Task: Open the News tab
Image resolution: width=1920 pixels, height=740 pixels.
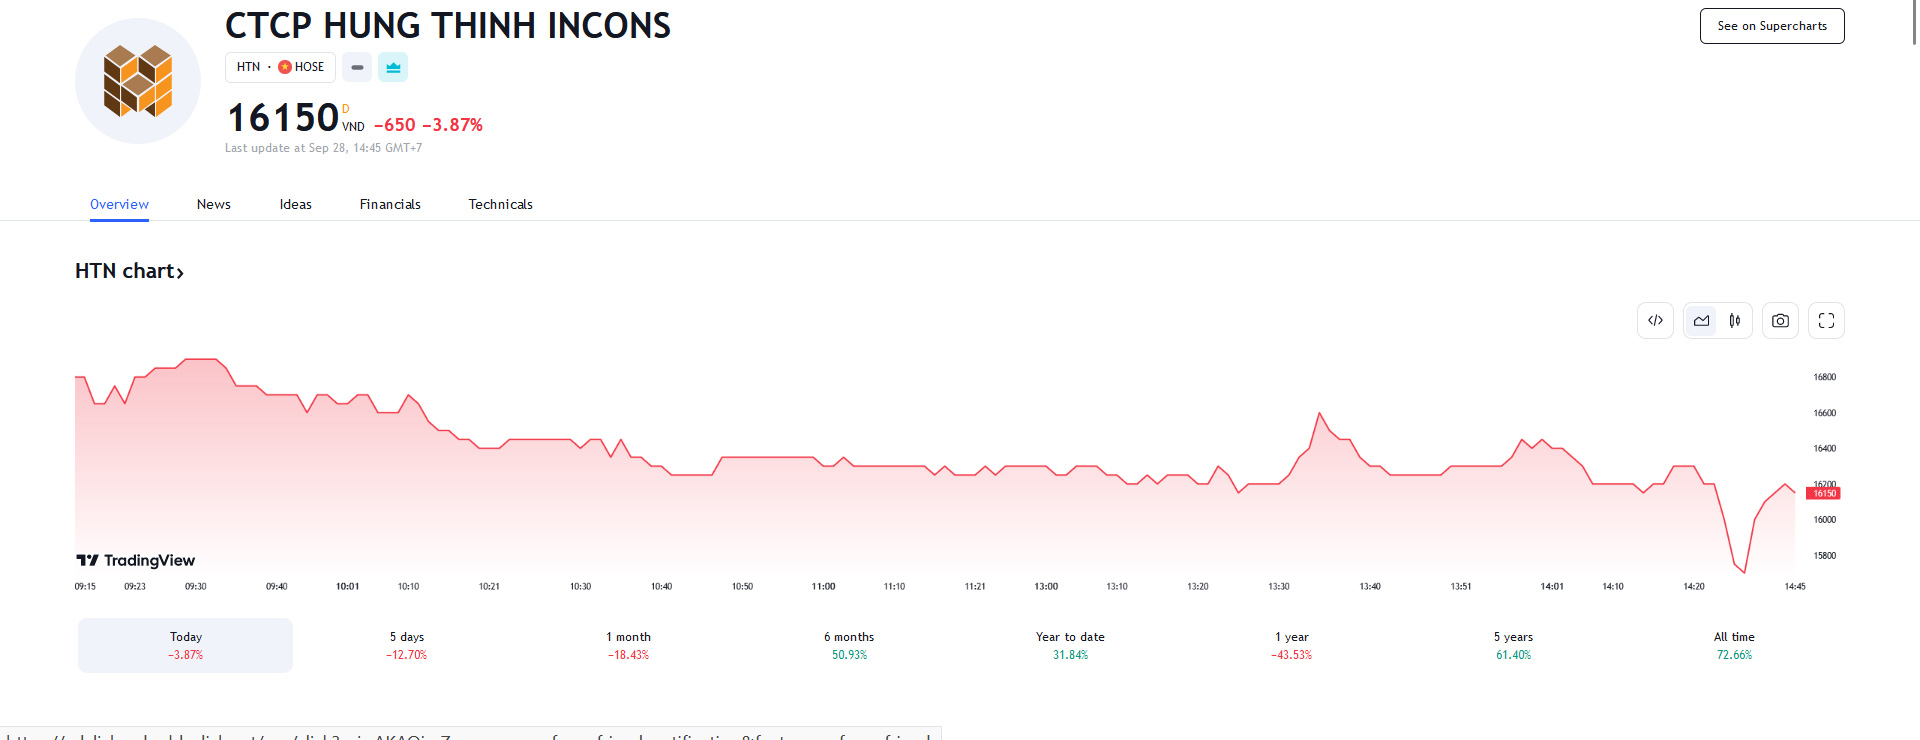Action: [214, 204]
